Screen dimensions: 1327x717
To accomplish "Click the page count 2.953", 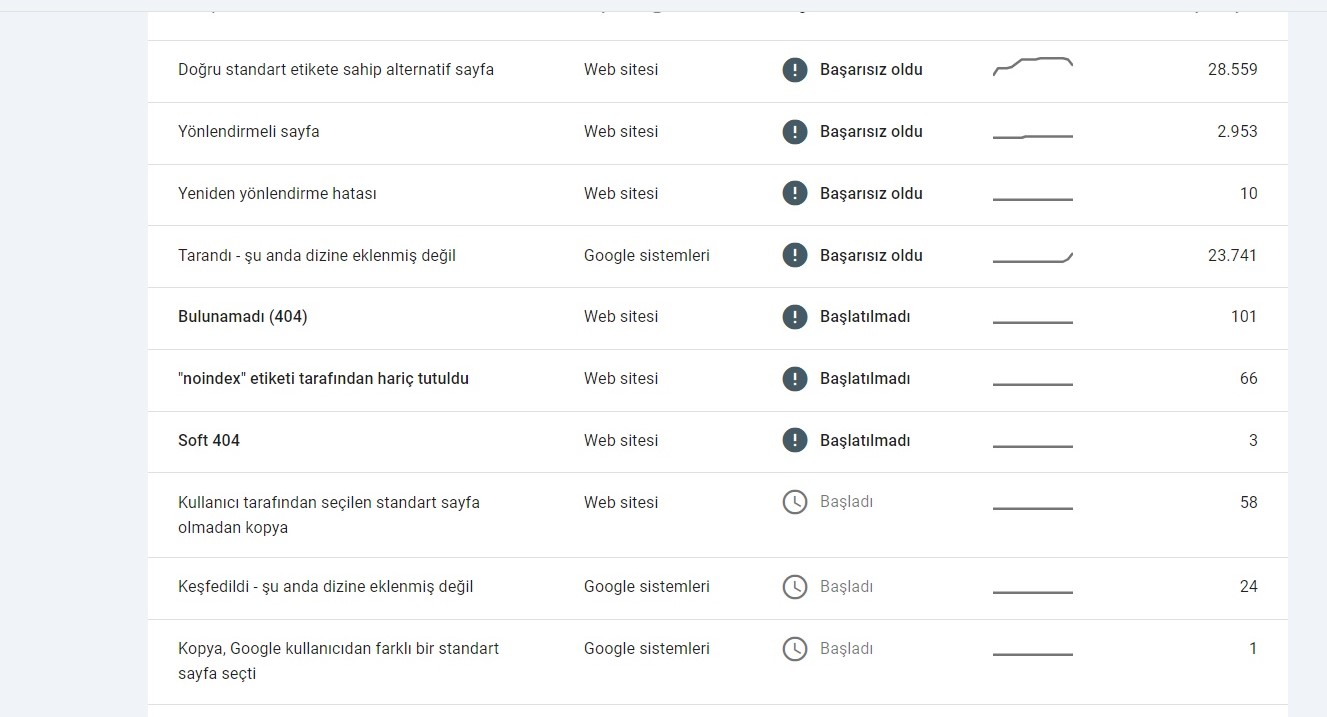I will pos(1237,132).
